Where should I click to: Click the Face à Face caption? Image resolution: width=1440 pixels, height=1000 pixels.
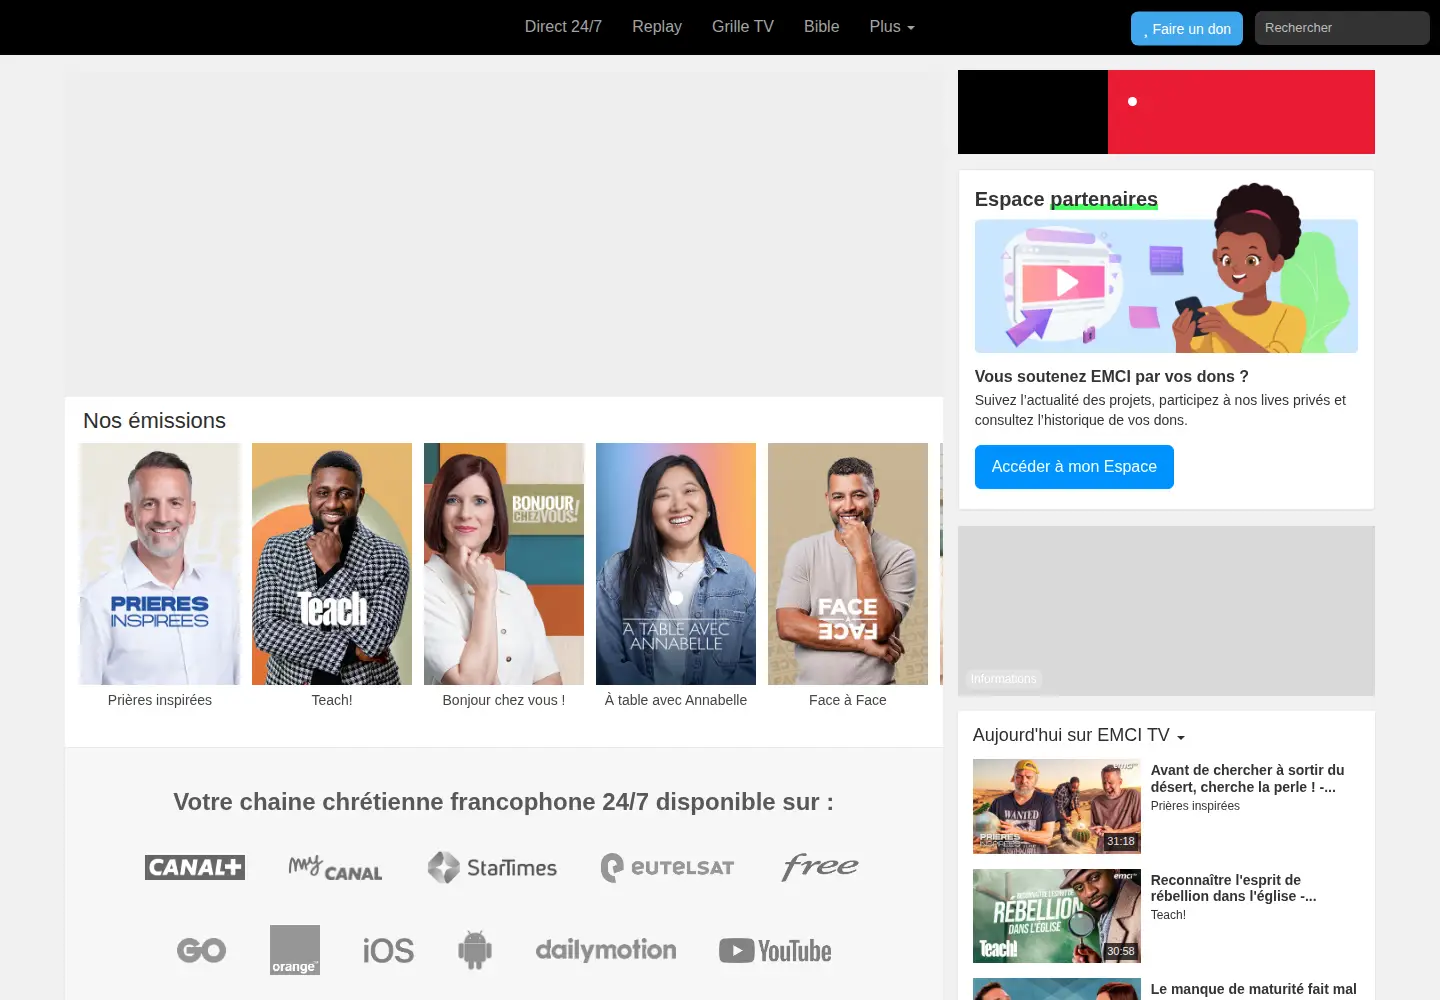848,700
